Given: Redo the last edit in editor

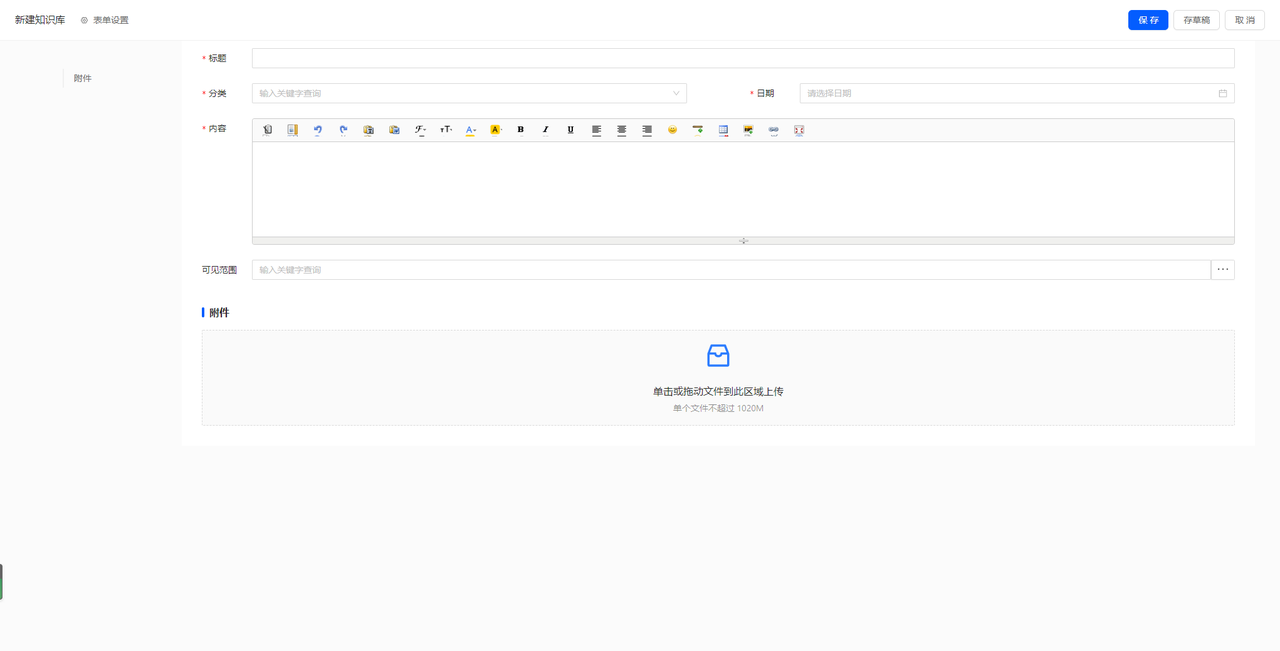Looking at the screenshot, I should point(343,130).
